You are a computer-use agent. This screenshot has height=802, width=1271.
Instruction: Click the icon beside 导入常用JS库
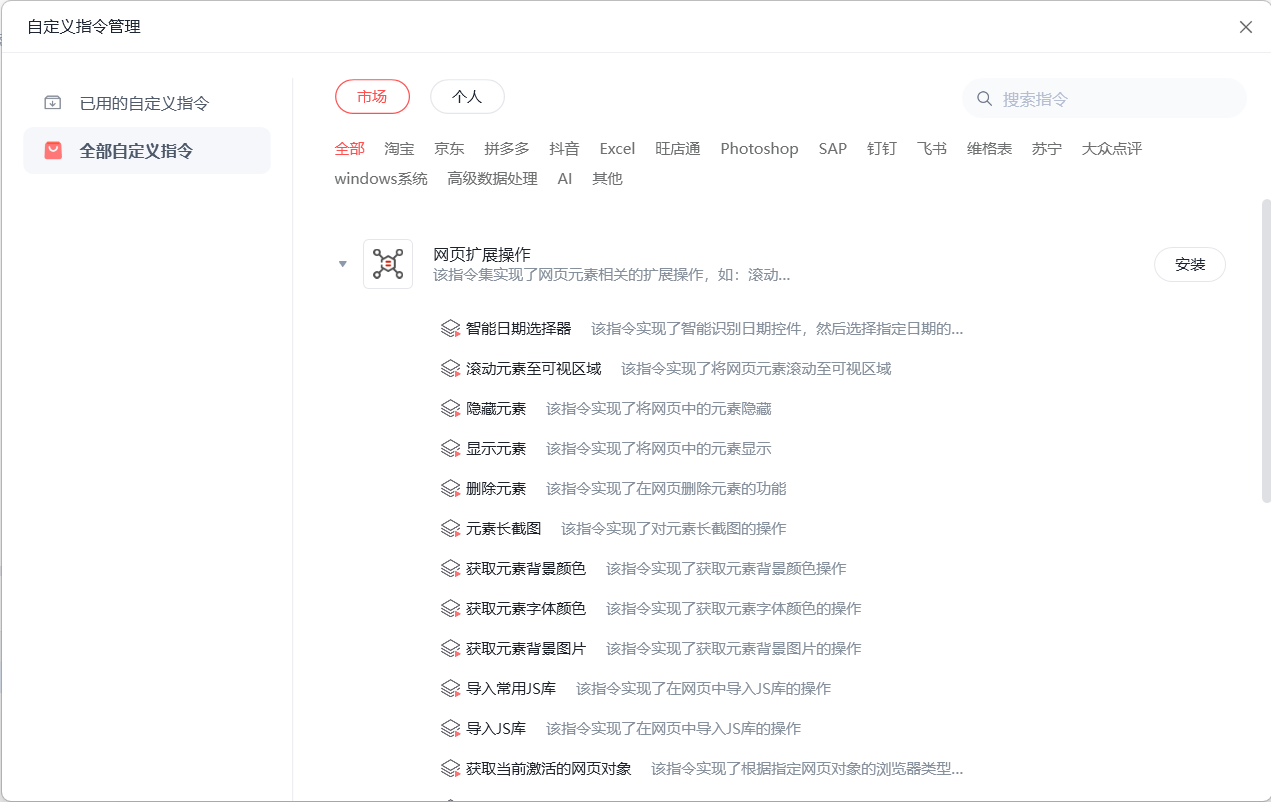(x=450, y=688)
